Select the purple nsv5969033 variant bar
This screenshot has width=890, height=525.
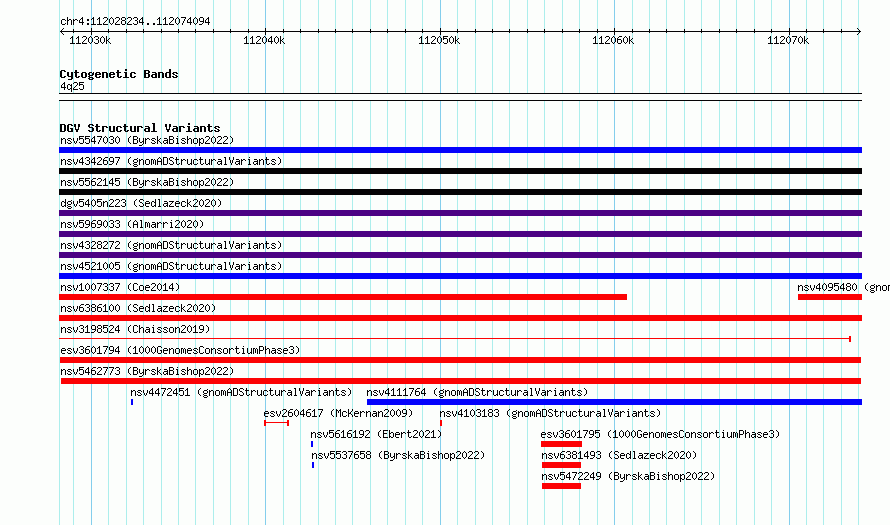[460, 234]
